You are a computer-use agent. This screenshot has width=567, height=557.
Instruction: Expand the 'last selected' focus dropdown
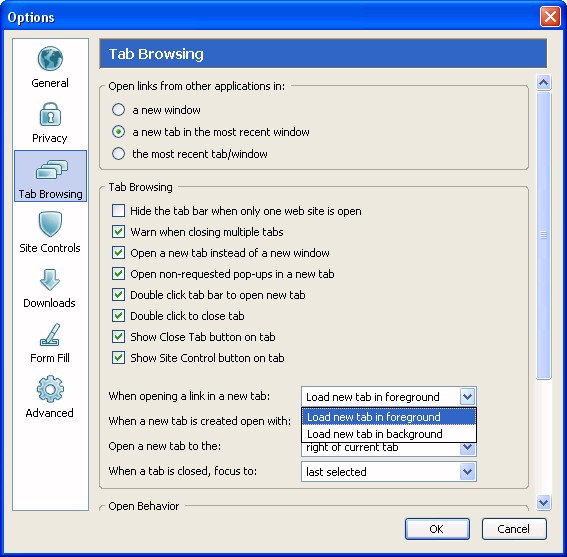[467, 472]
